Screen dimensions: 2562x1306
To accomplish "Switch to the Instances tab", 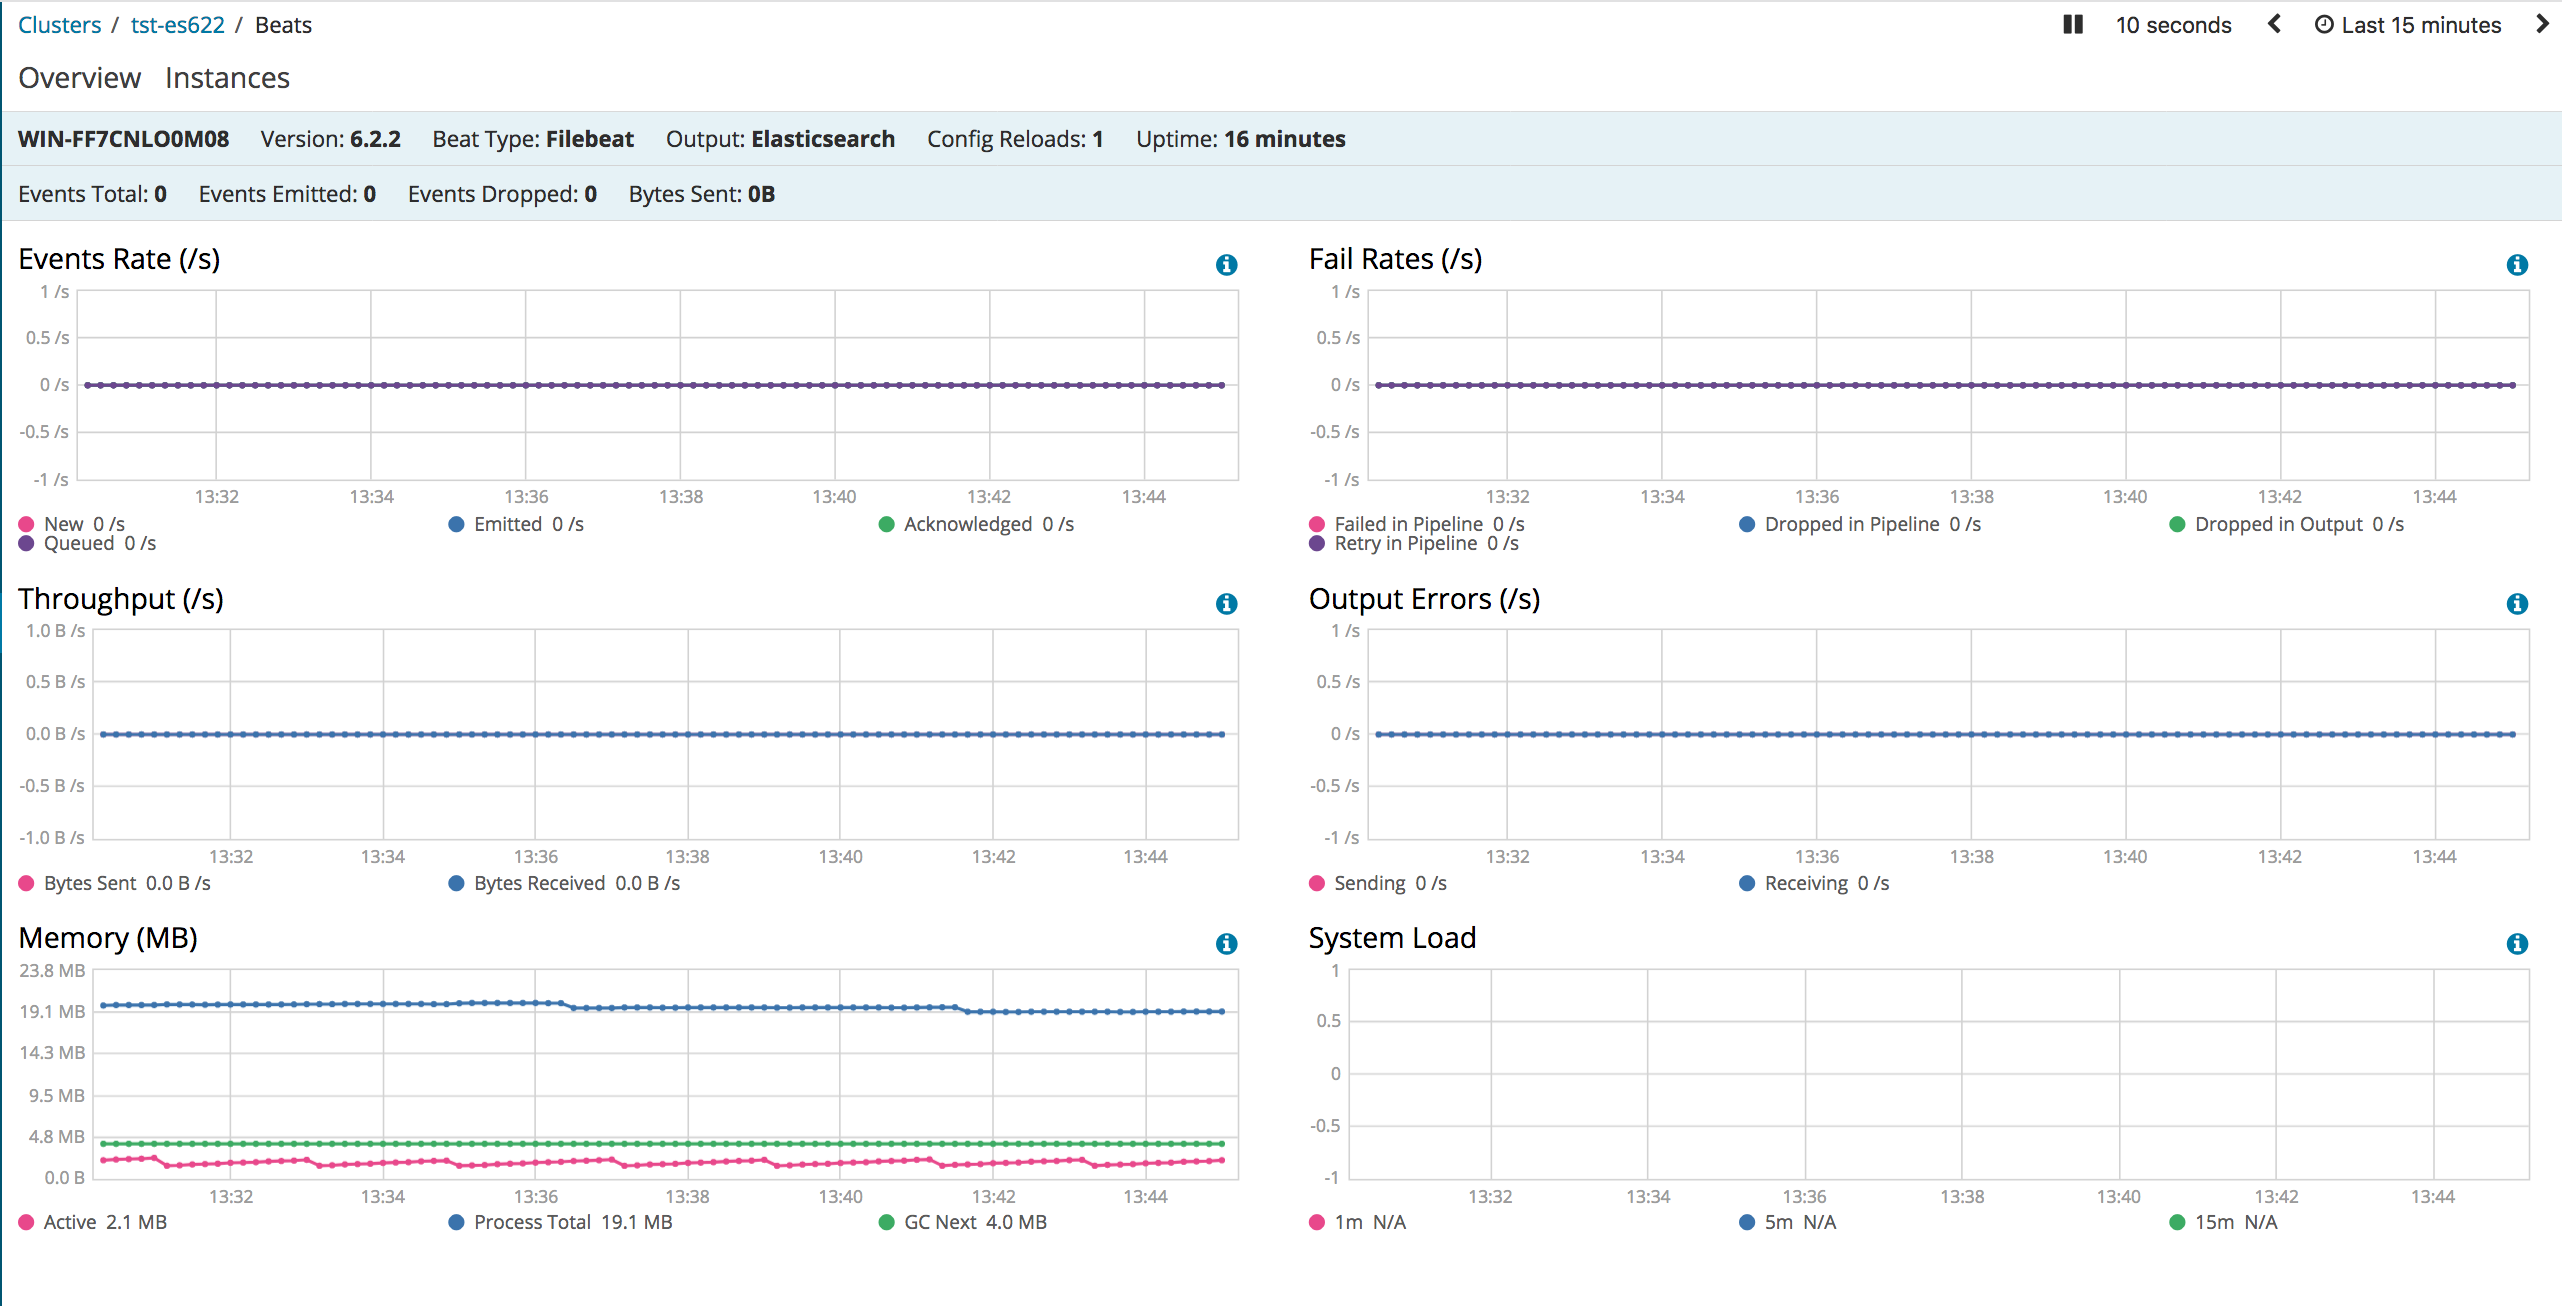I will pos(227,77).
